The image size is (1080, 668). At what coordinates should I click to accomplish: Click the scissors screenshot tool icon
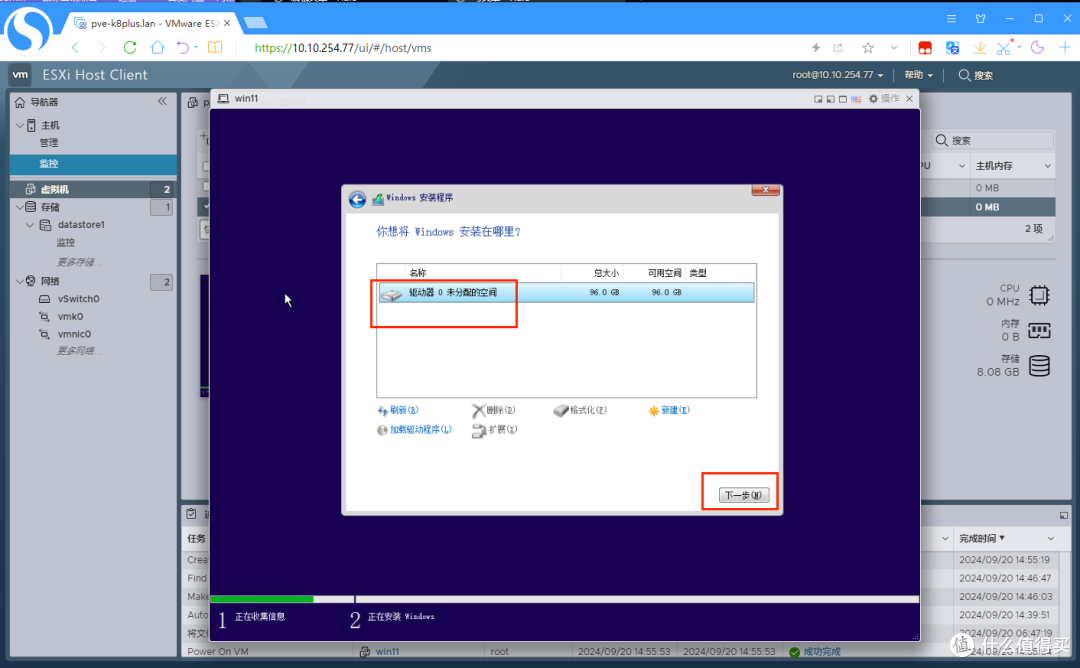tap(1004, 48)
